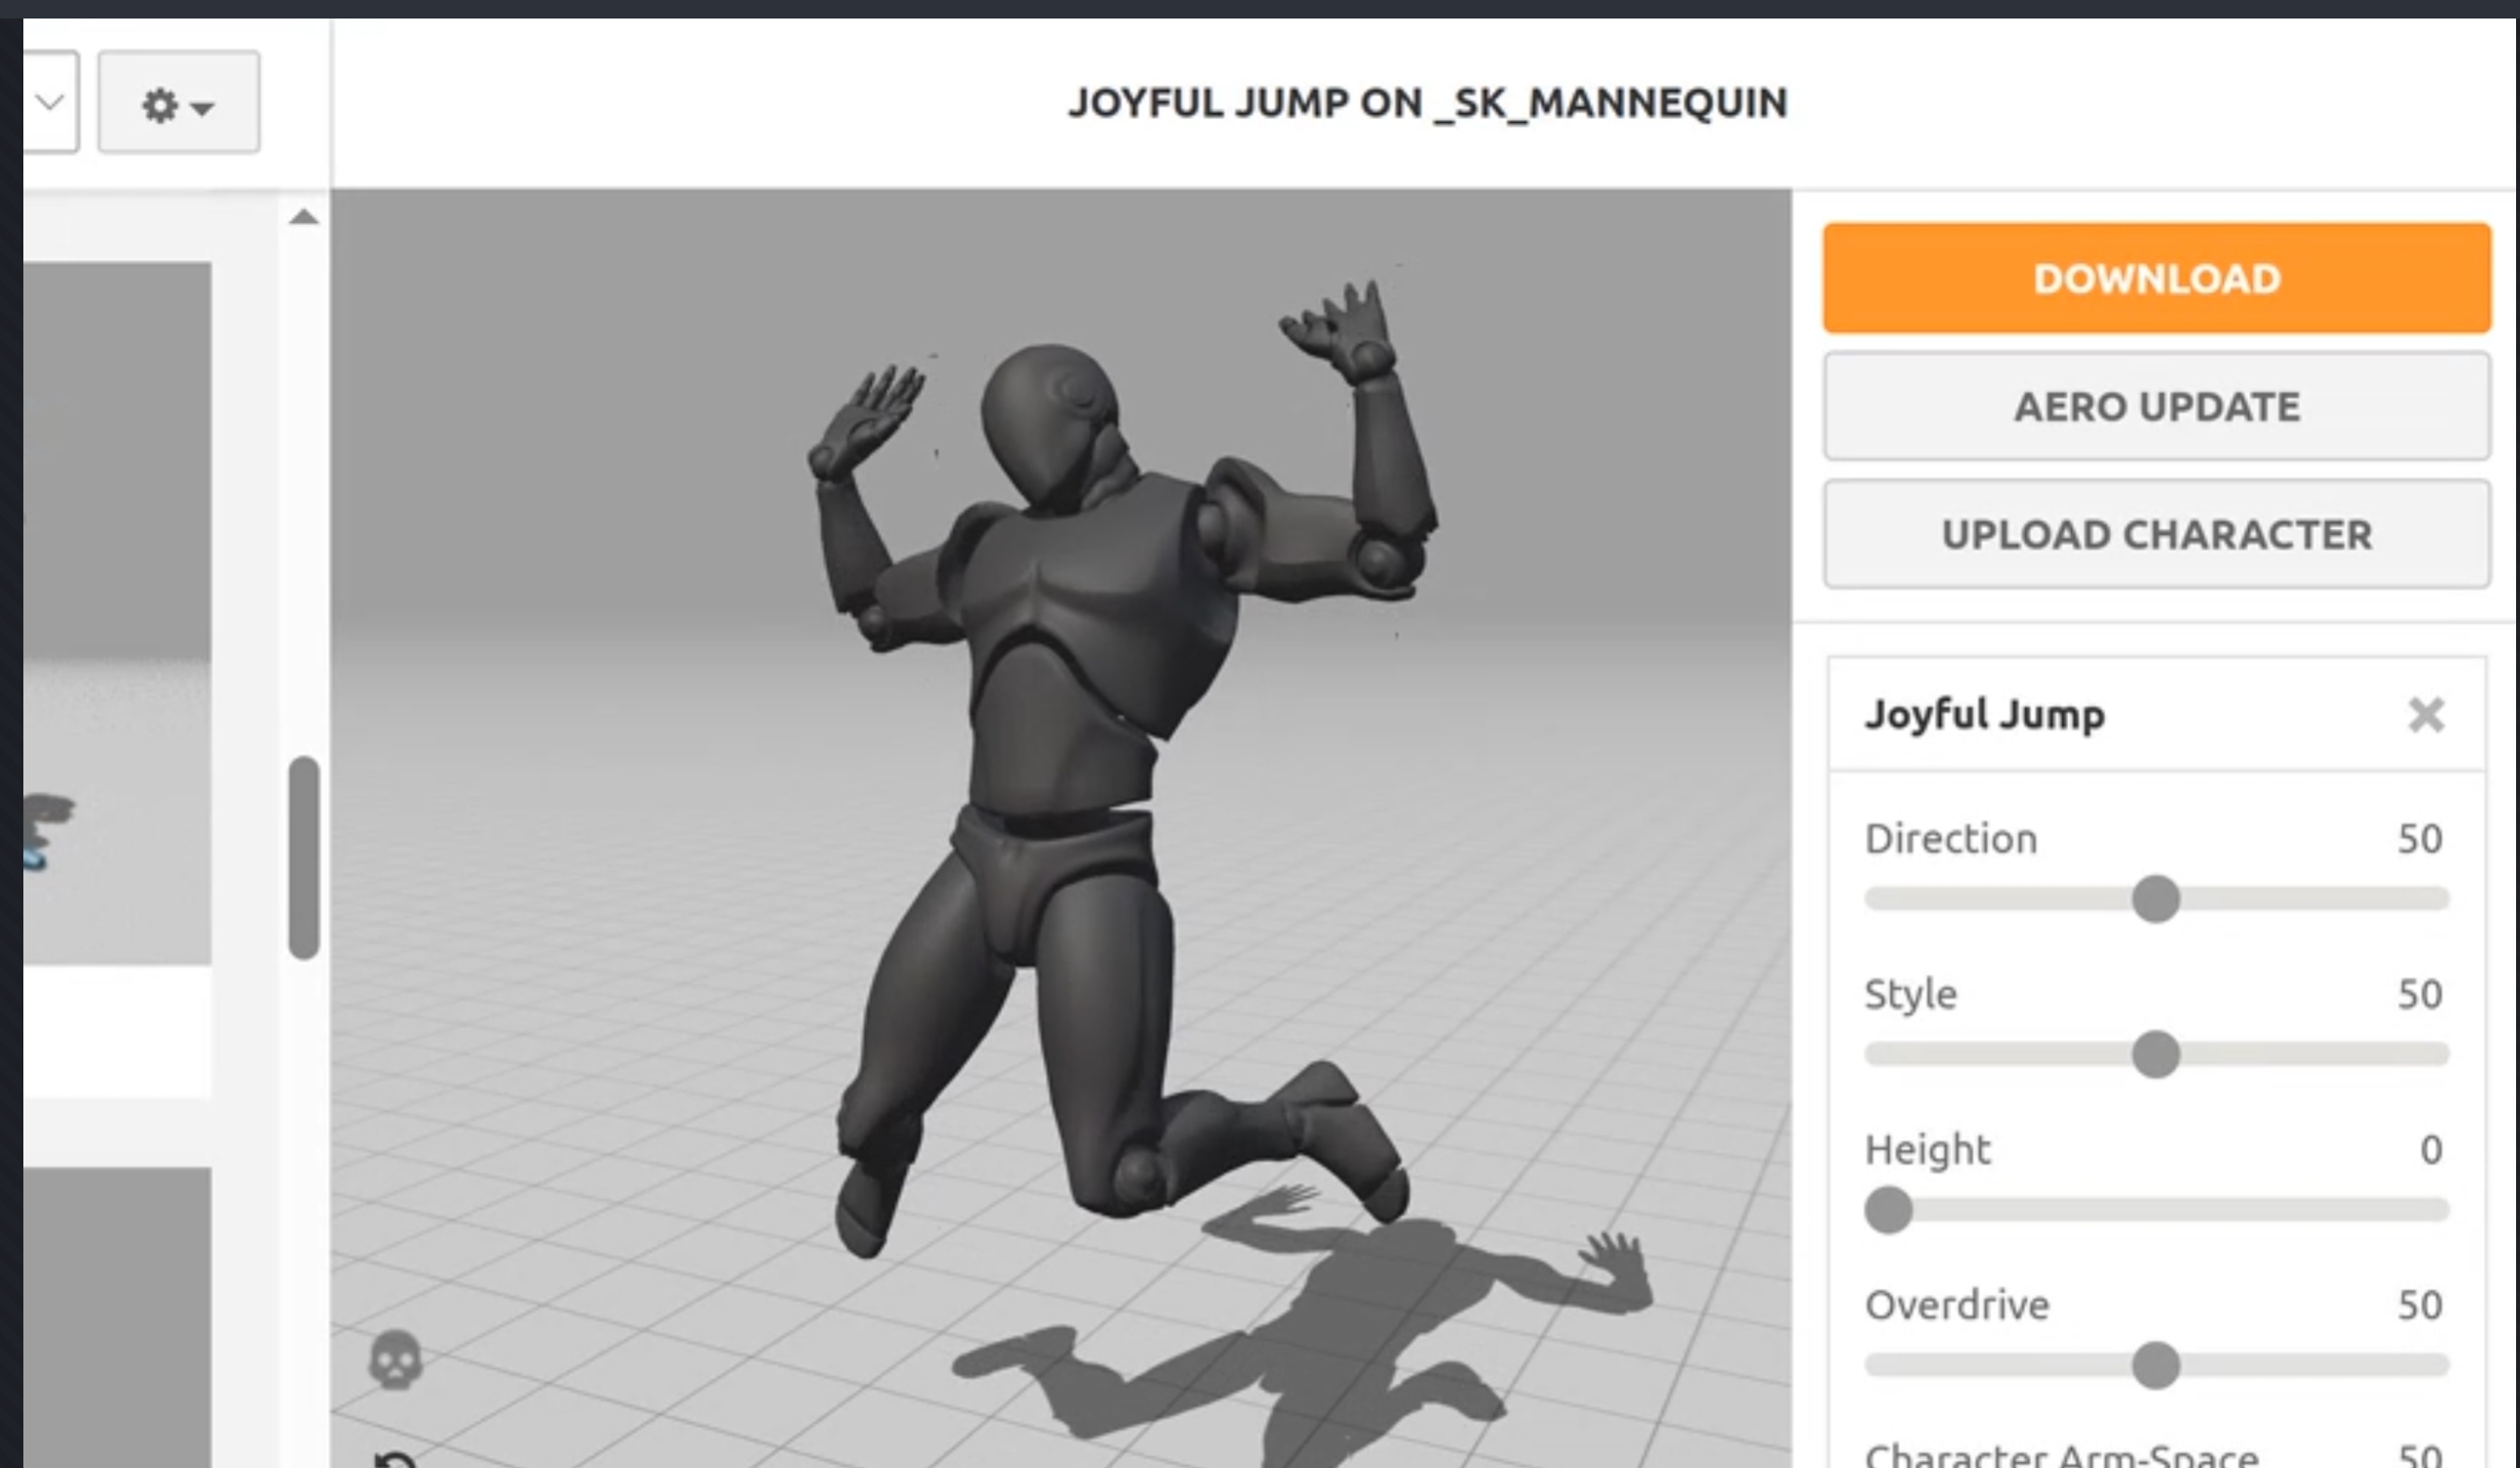Click the Overdrive slider handle
Viewport: 2520px width, 1468px height.
tap(2156, 1365)
